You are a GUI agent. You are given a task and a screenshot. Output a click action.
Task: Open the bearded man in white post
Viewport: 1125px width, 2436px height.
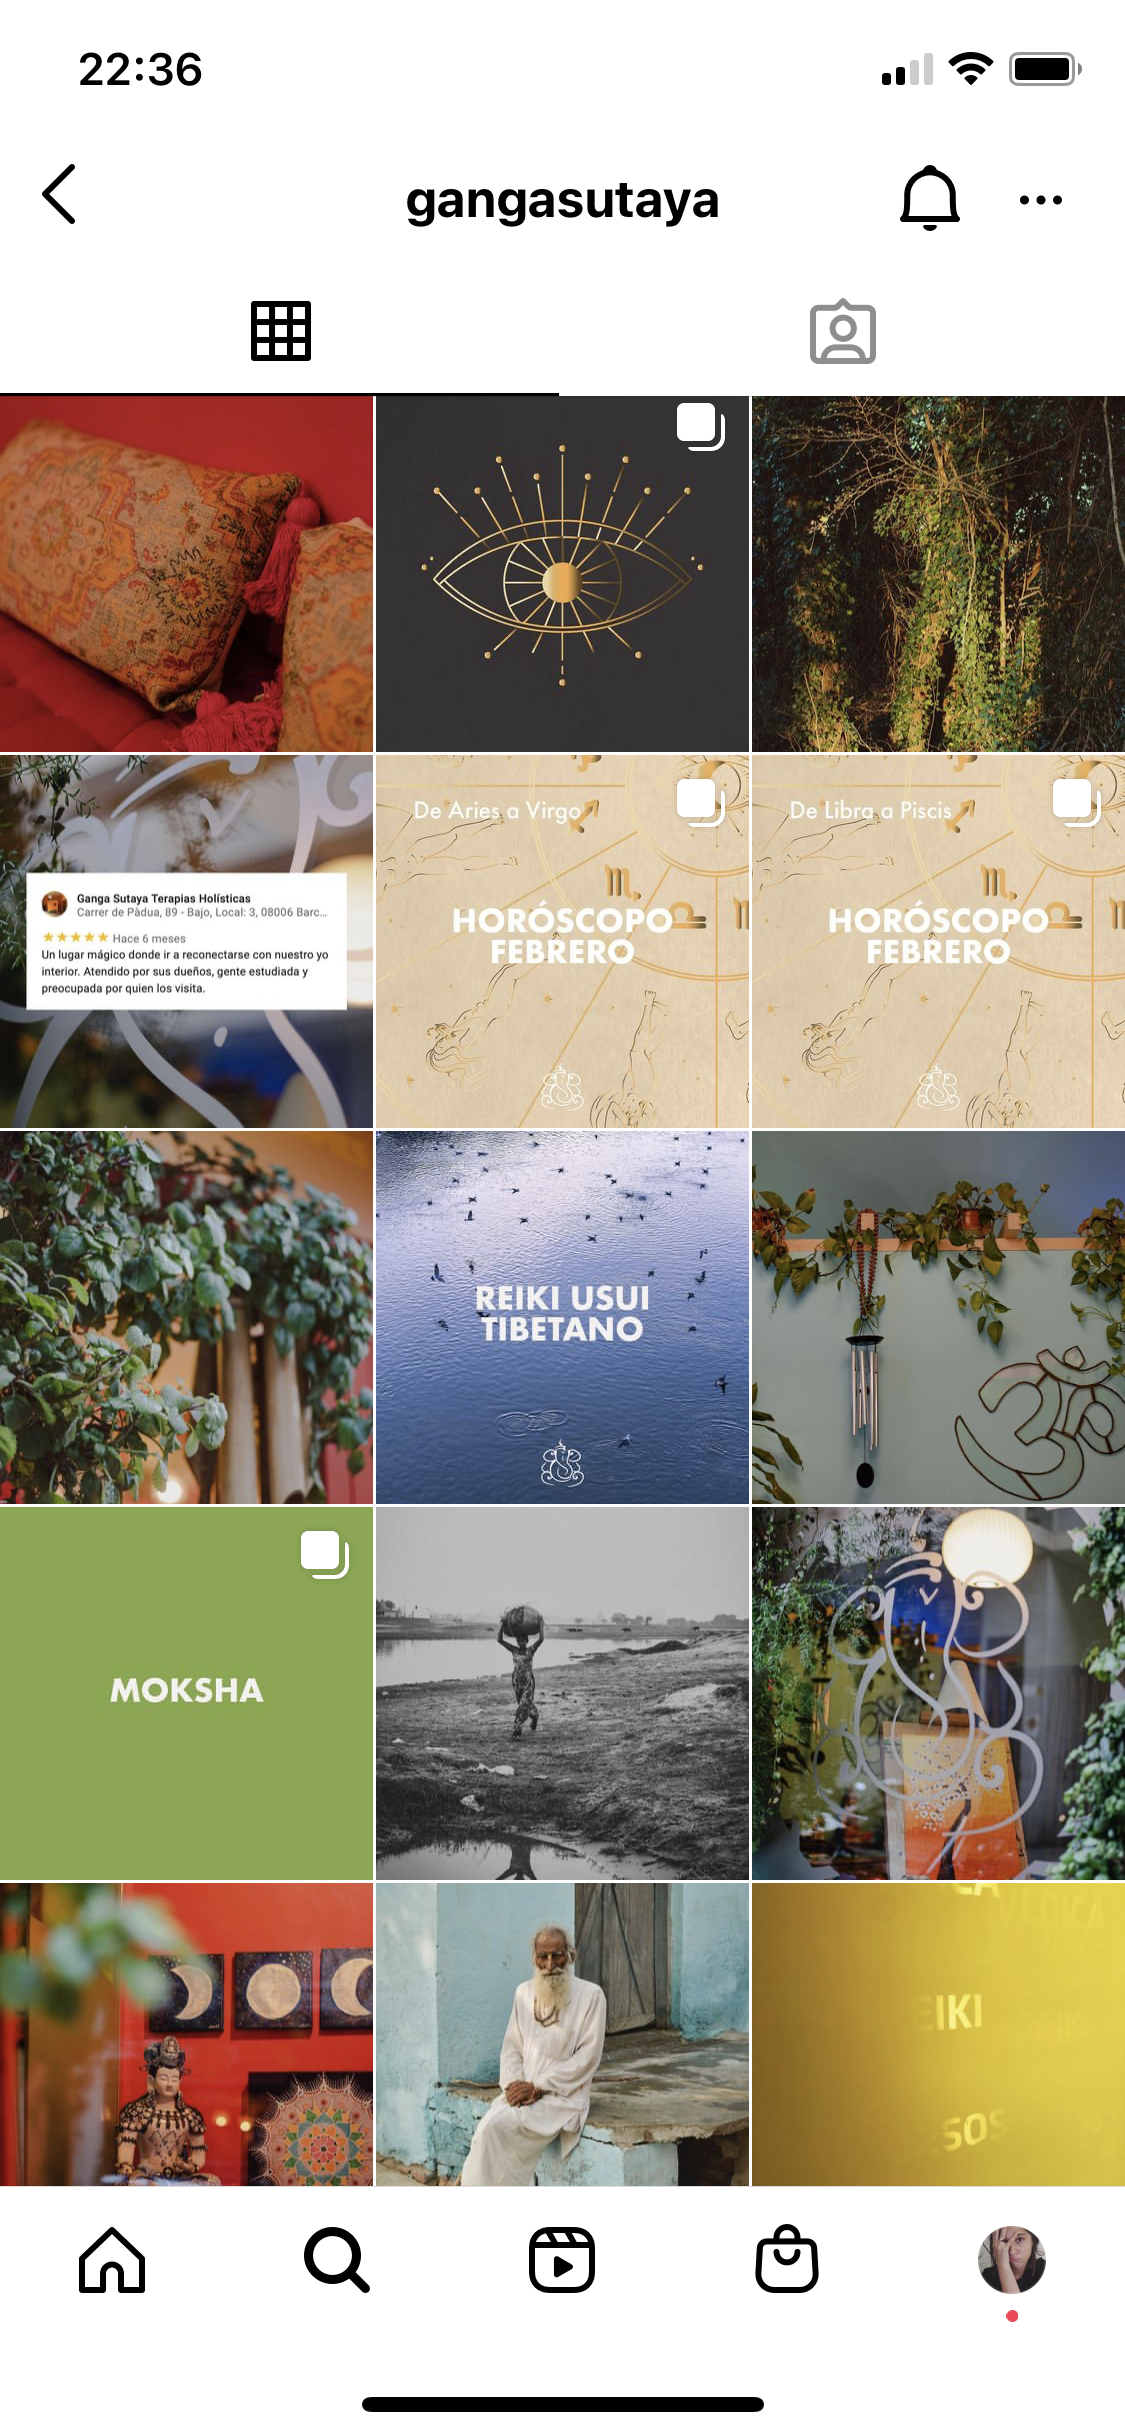(x=562, y=2034)
